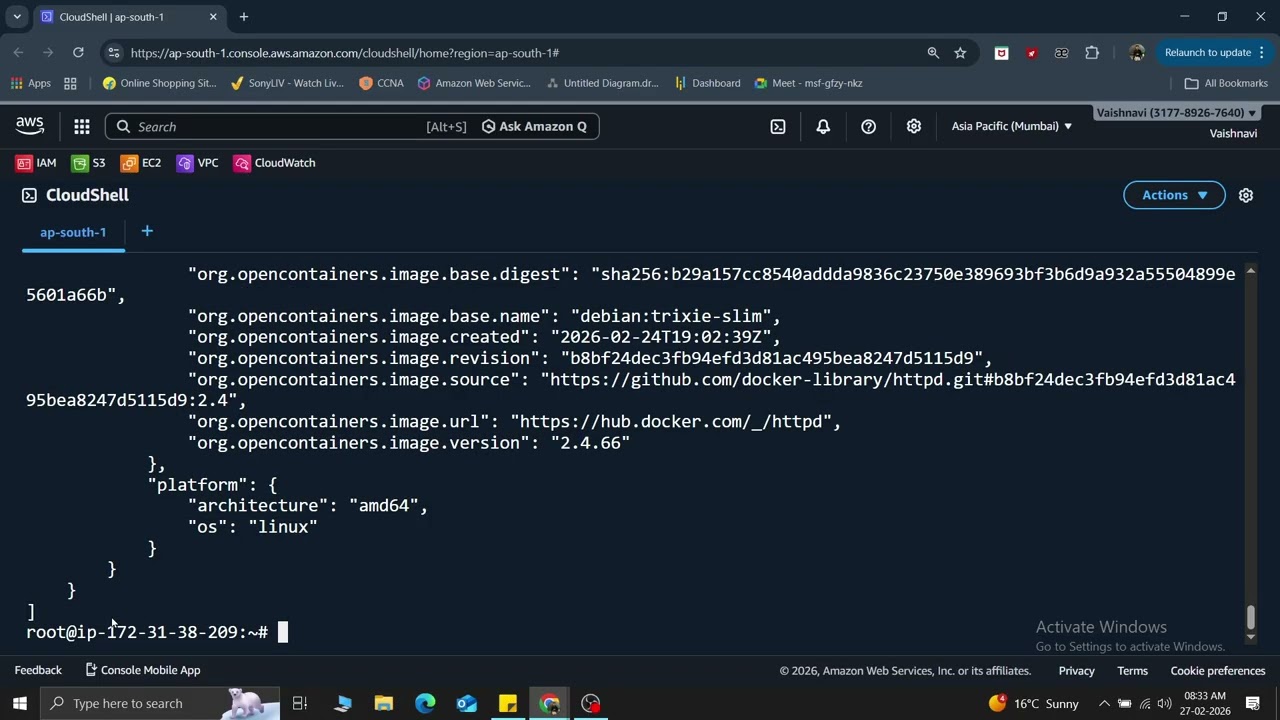
Task: Open Feedback link in footer
Action: pos(38,671)
